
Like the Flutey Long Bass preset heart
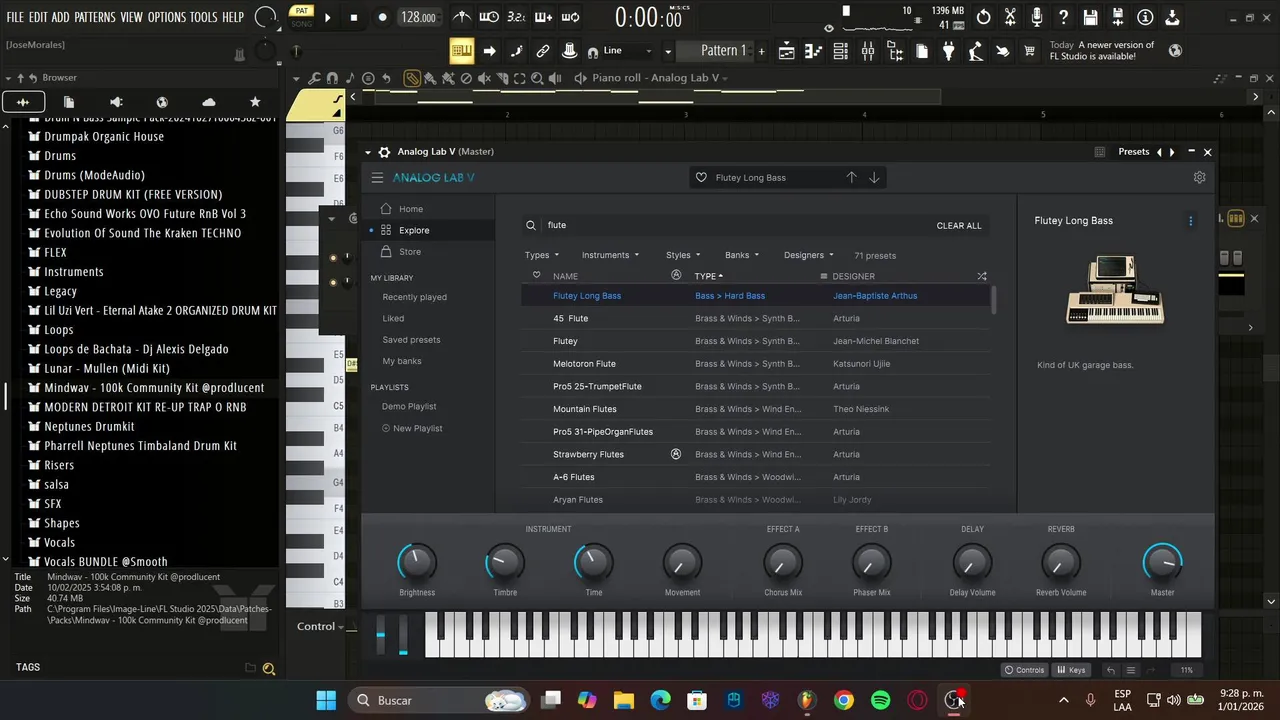coord(701,178)
